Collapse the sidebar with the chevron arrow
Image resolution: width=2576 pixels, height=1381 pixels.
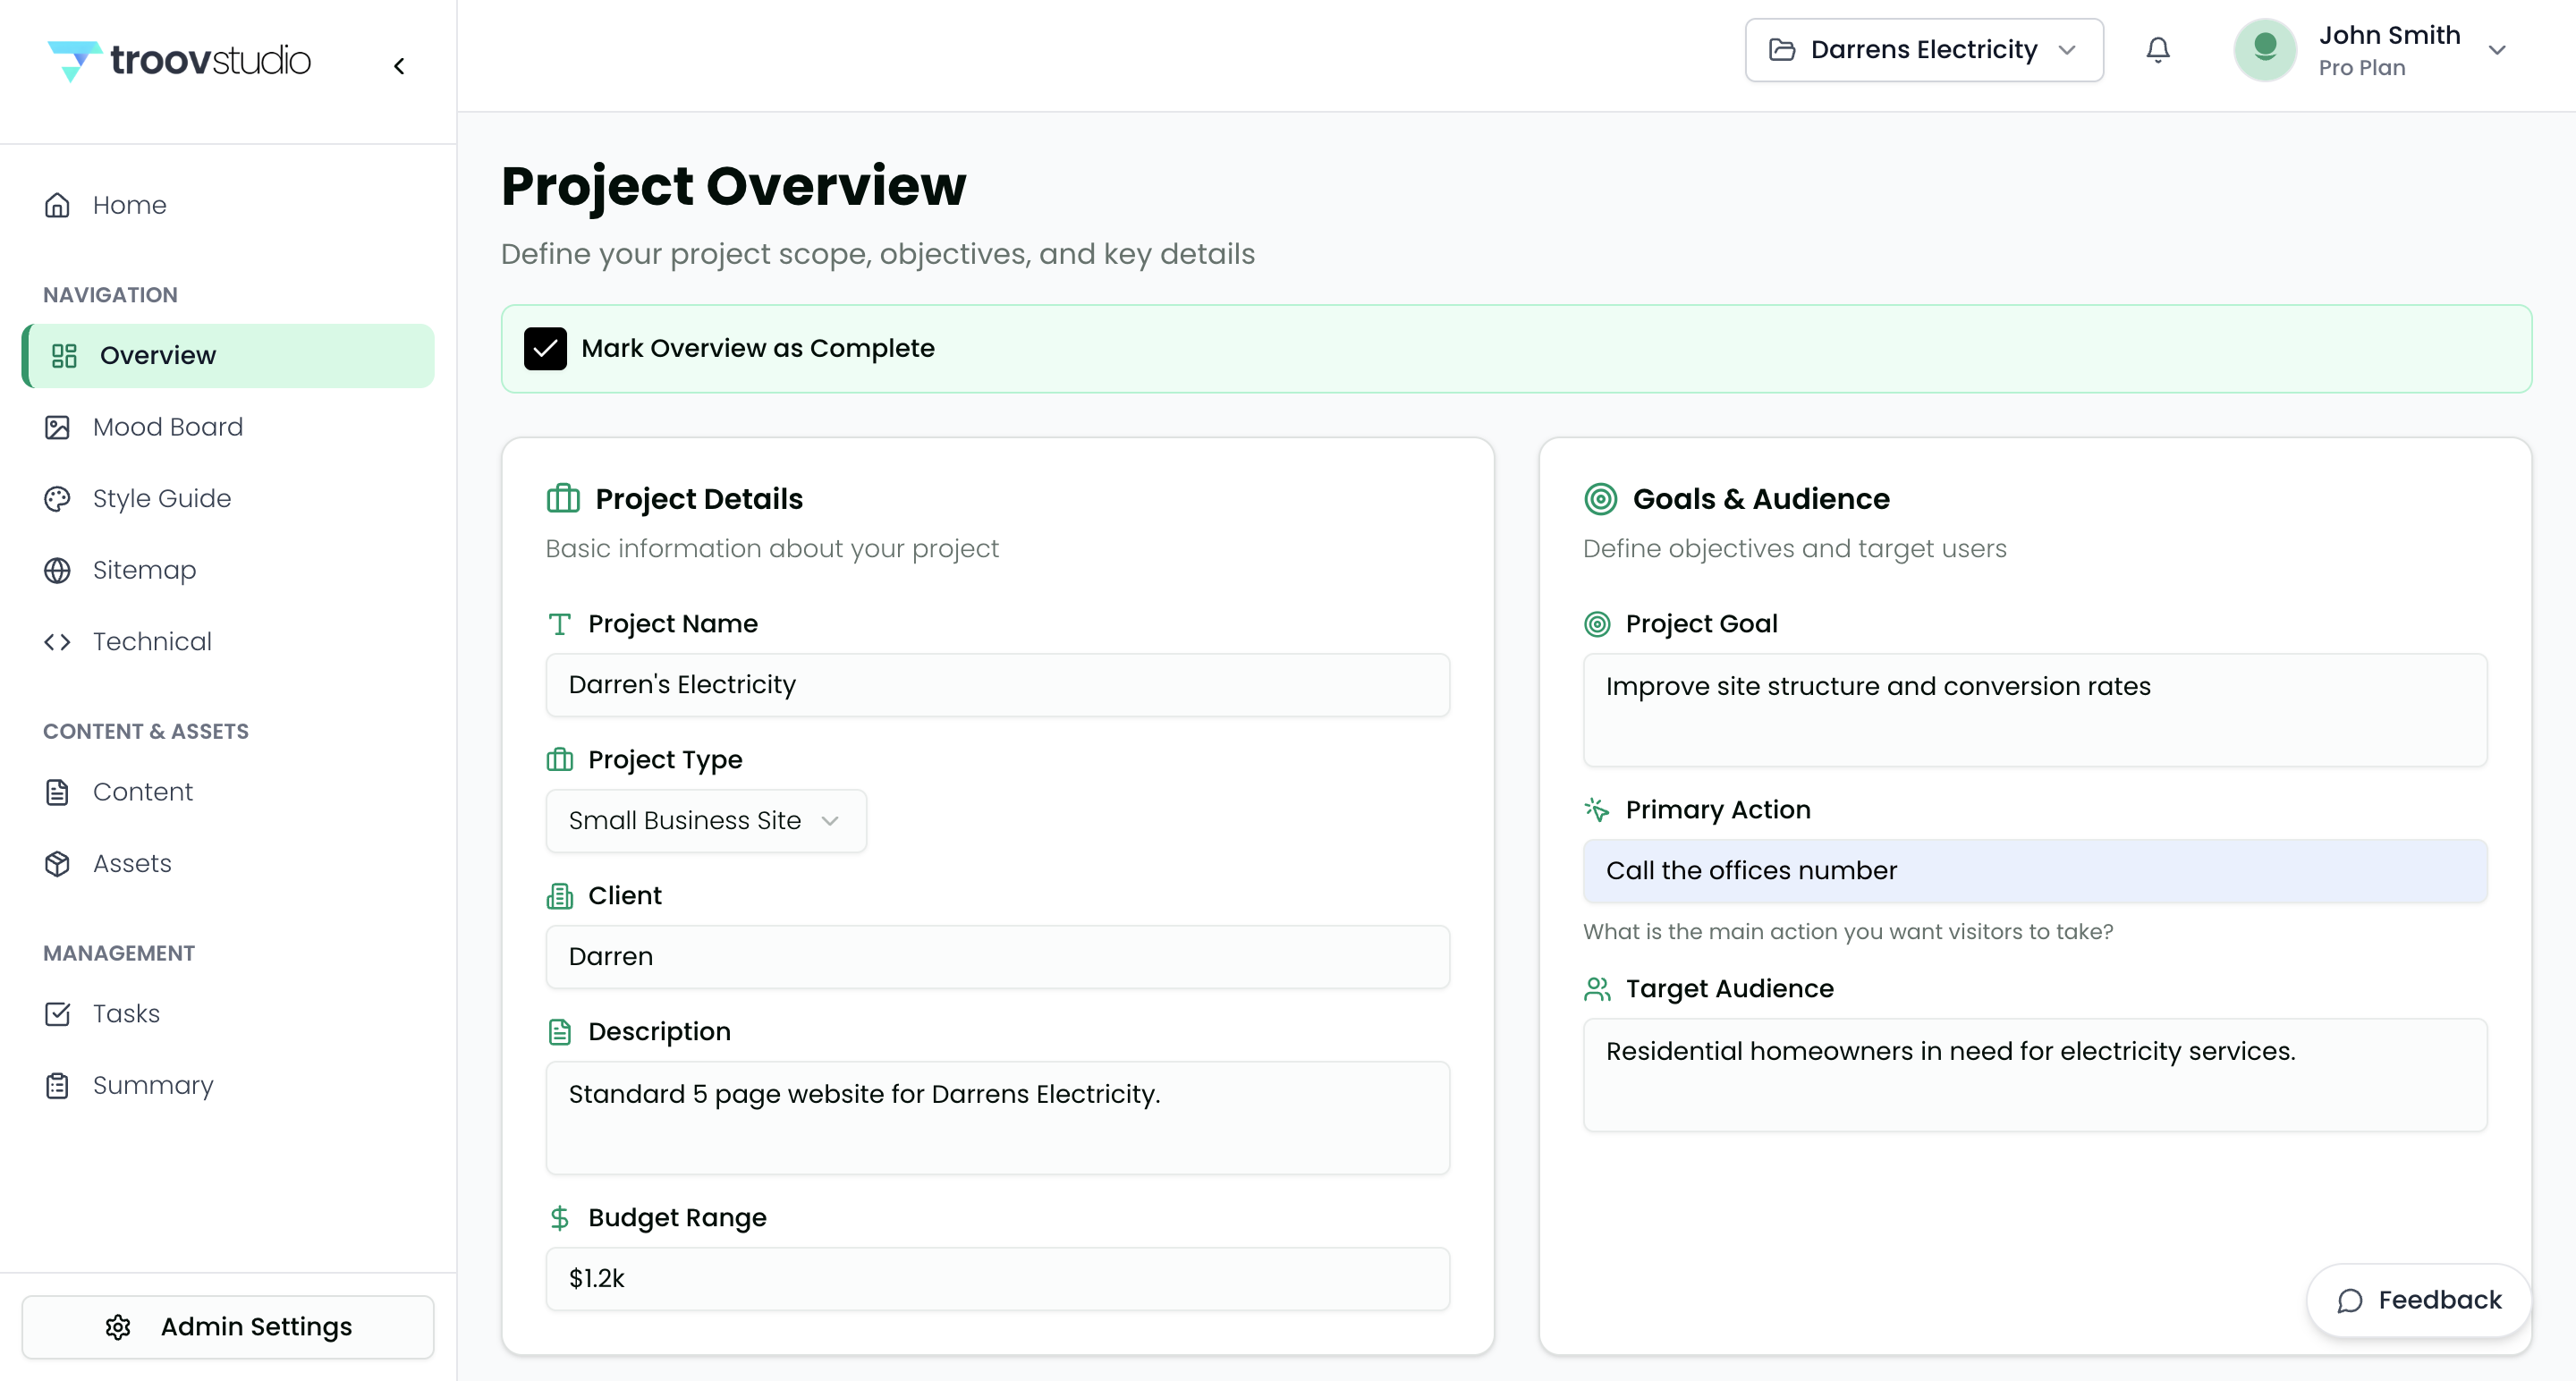click(399, 66)
